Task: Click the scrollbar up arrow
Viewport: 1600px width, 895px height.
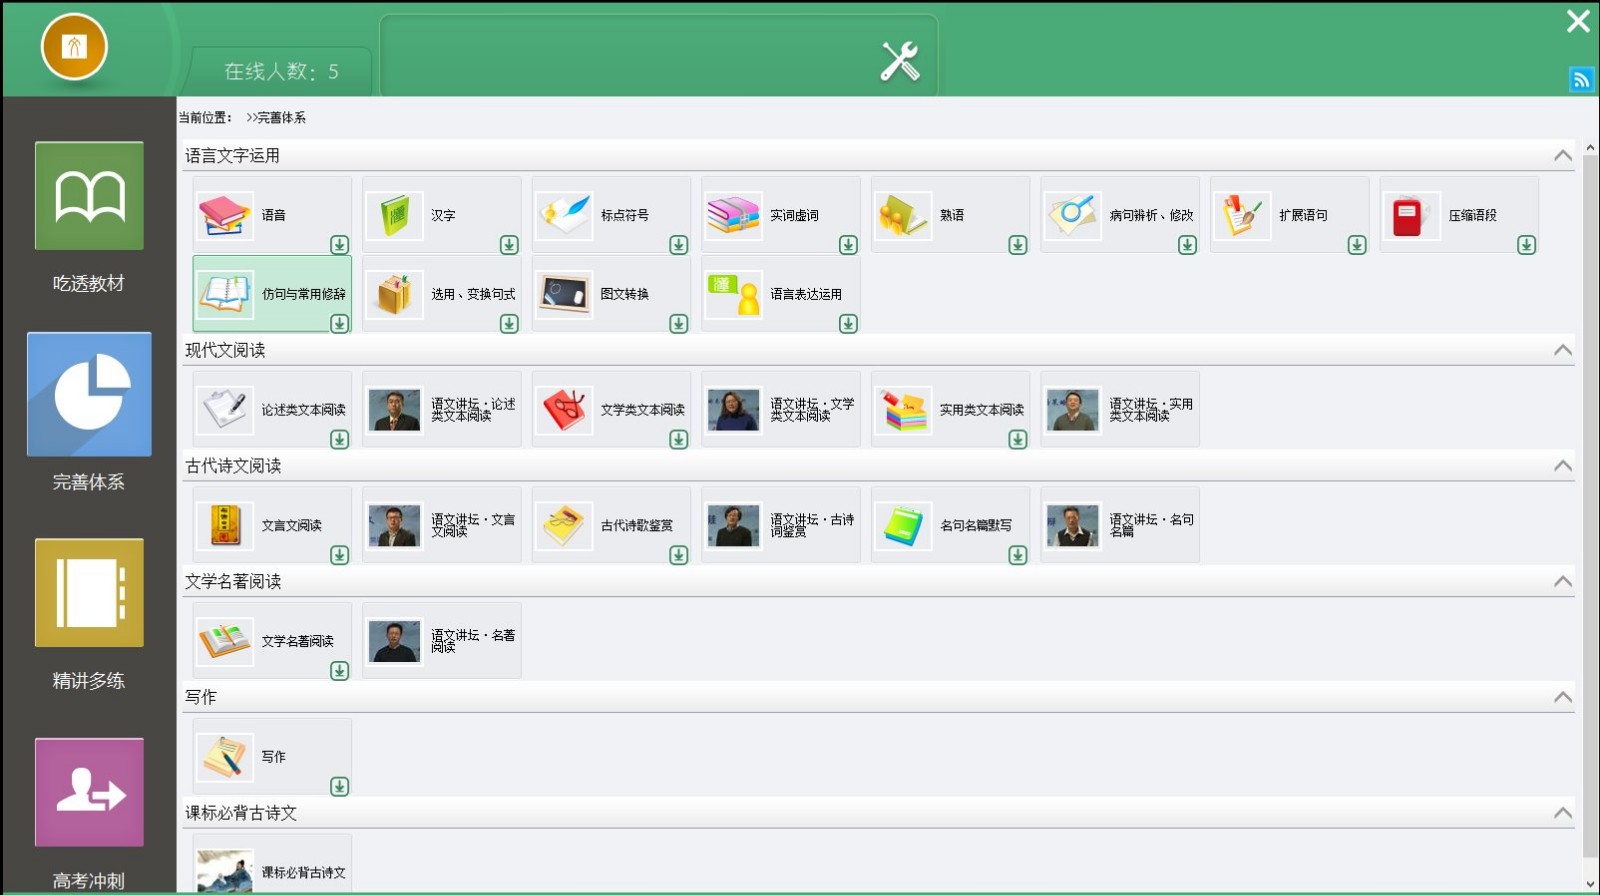Action: point(1590,148)
